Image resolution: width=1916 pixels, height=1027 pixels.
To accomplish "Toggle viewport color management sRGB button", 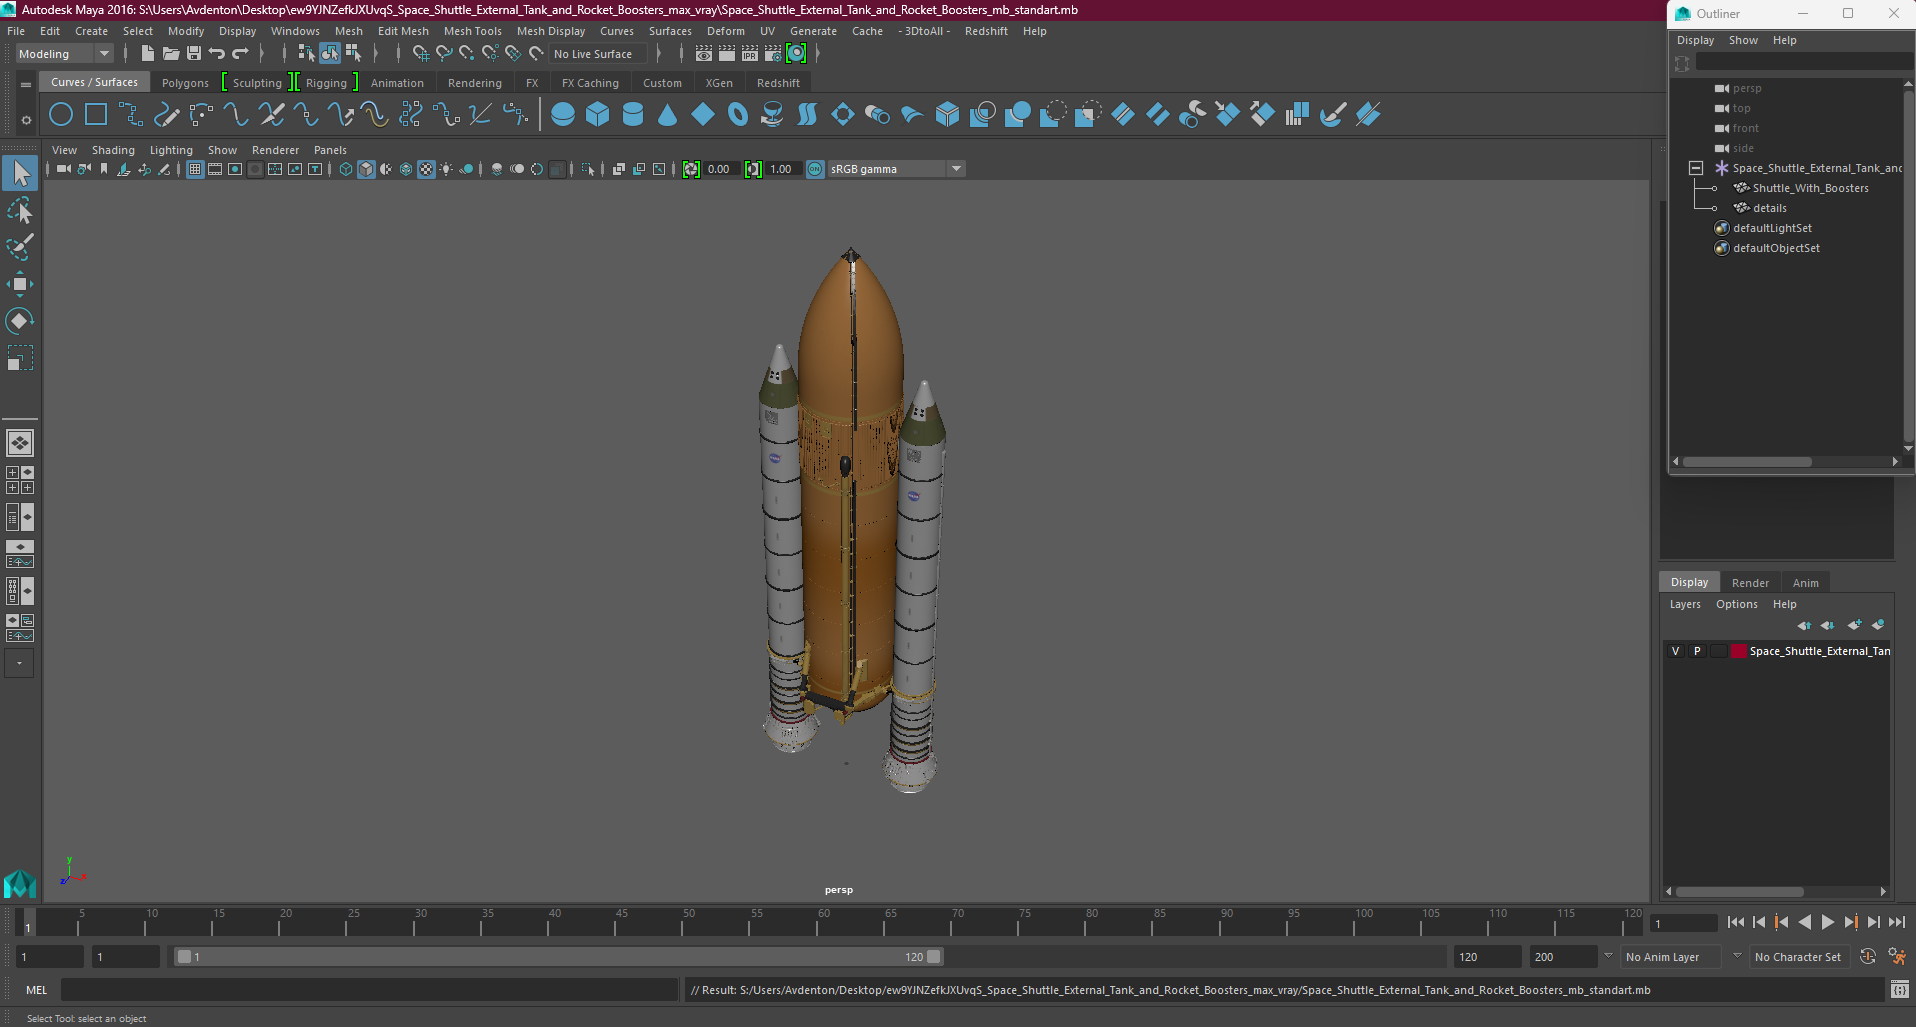I will tap(815, 169).
